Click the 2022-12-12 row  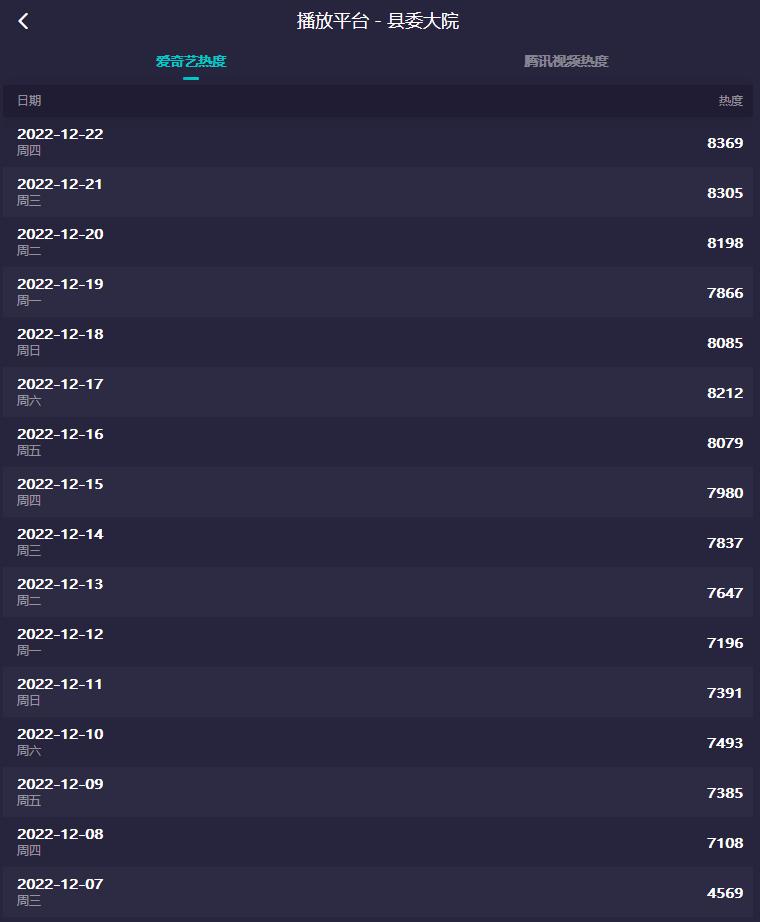[x=380, y=642]
